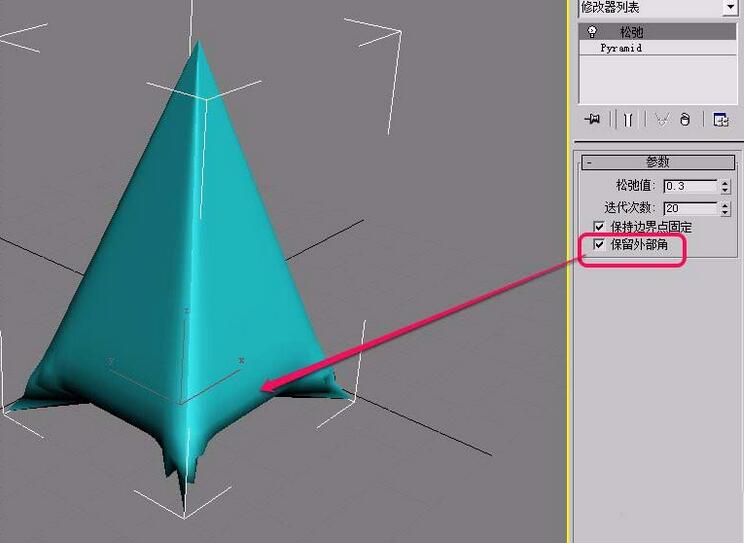Click the 迭代次数 spinner arrows
744x543 pixels.
(725, 208)
